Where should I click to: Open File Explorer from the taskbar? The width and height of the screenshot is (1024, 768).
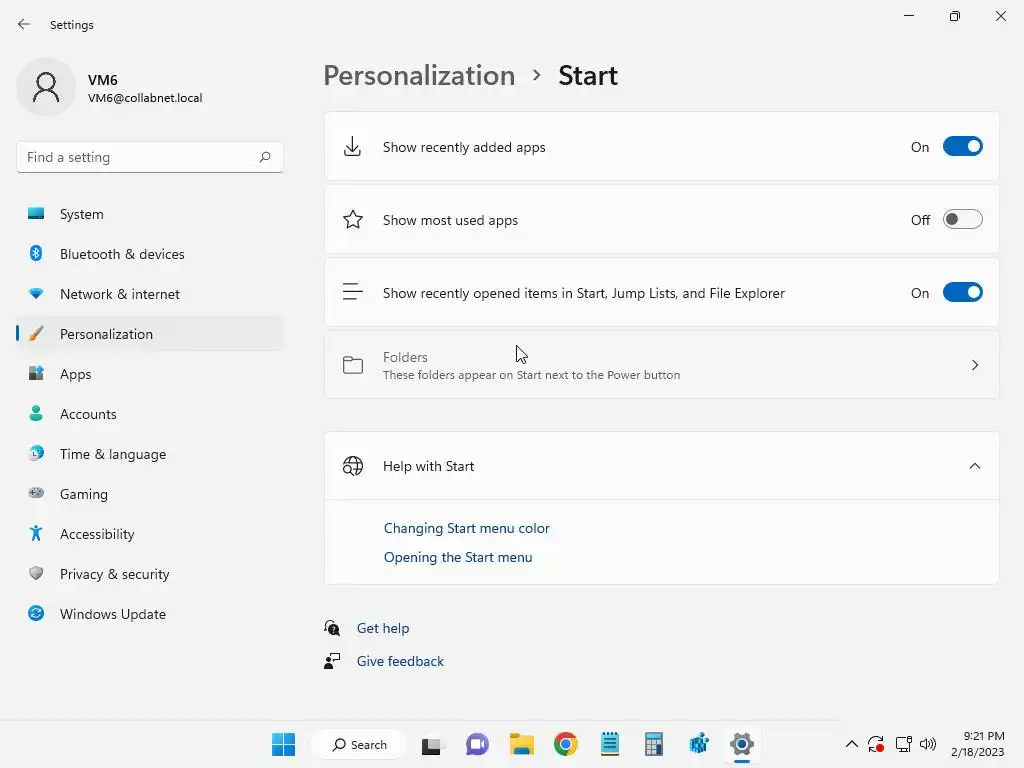point(521,744)
